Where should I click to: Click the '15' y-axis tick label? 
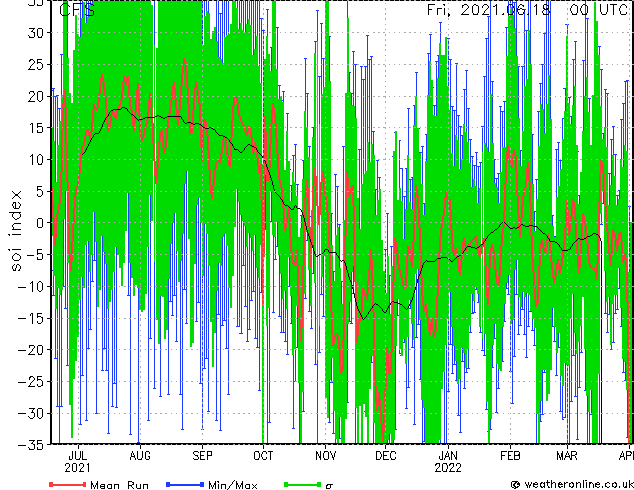click(x=37, y=128)
